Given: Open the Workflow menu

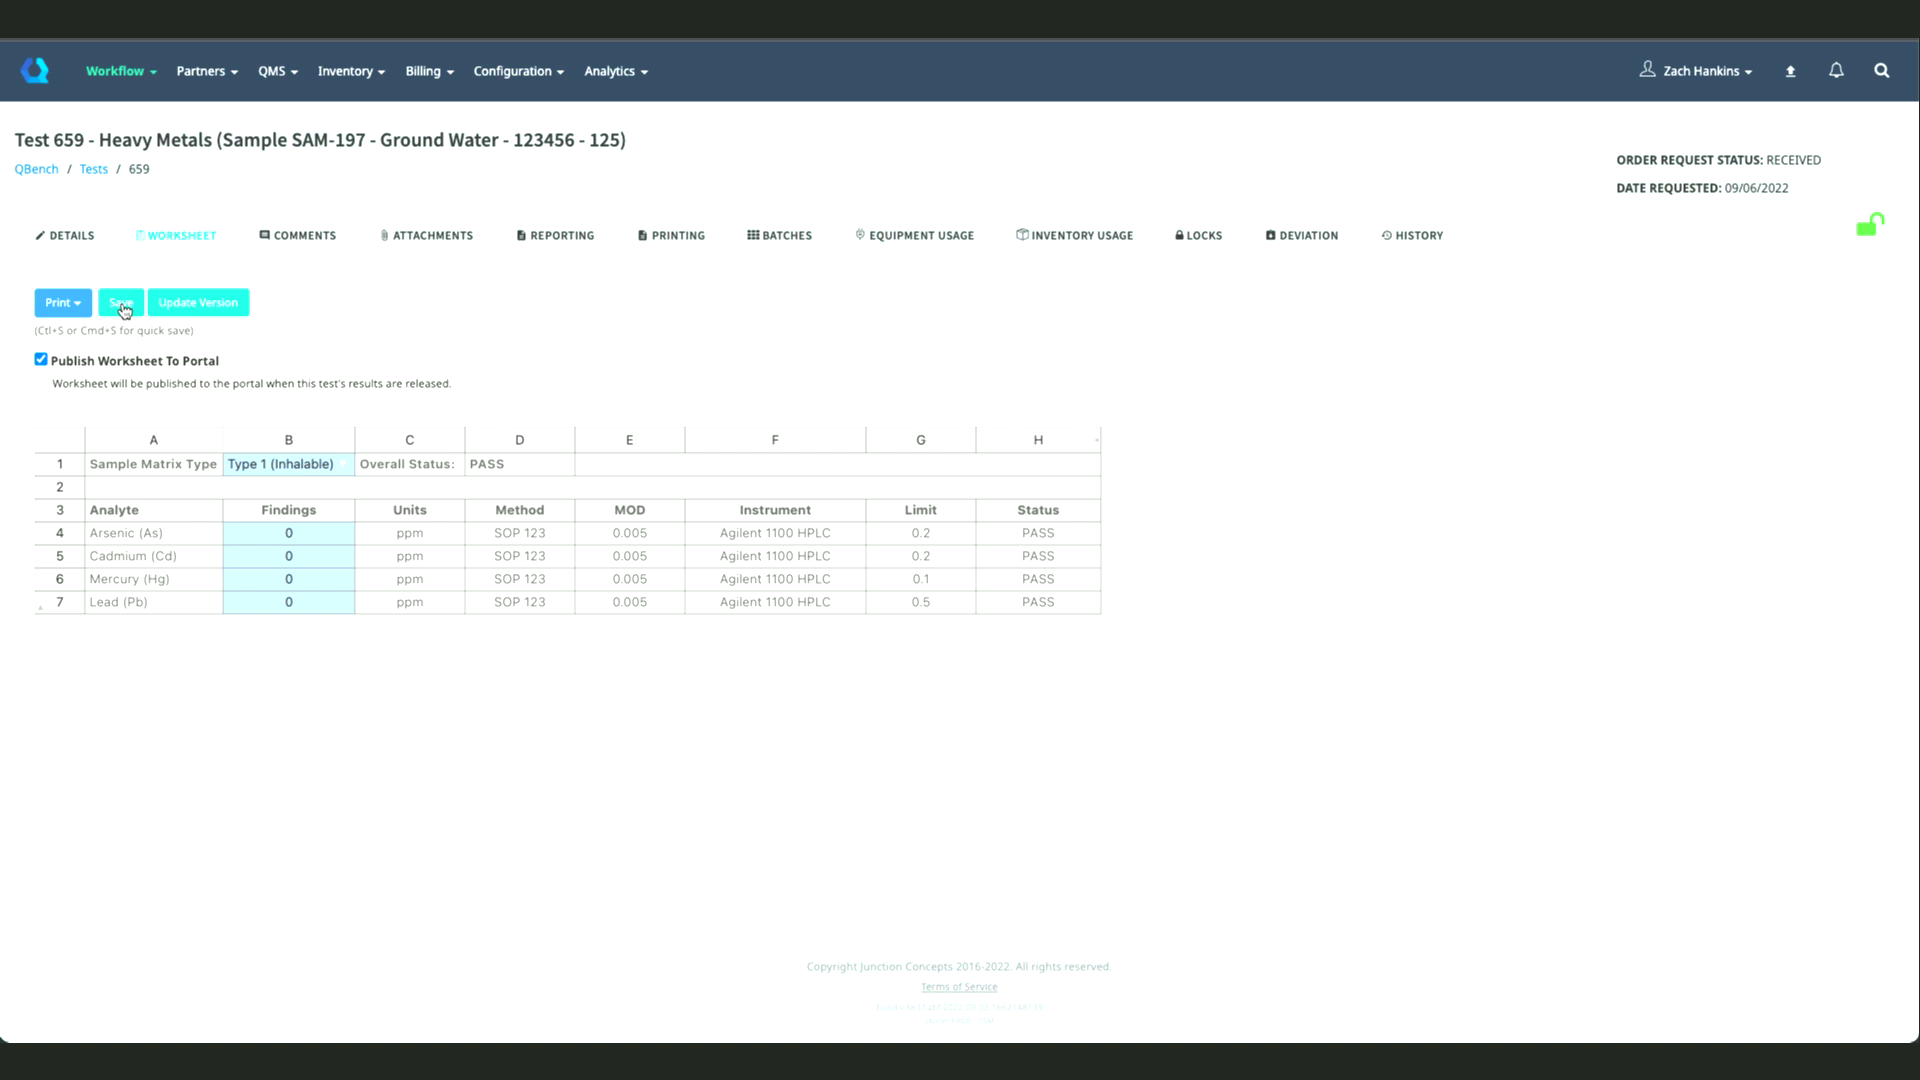Looking at the screenshot, I should [x=120, y=71].
